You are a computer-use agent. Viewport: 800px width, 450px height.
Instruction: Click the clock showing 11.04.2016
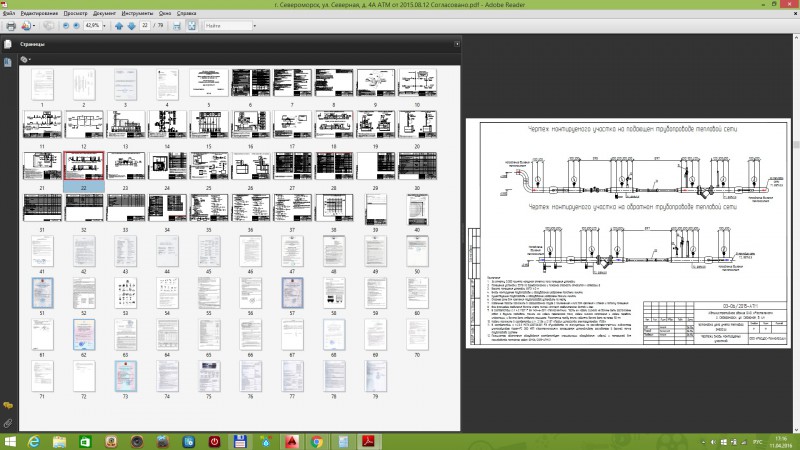coord(781,442)
